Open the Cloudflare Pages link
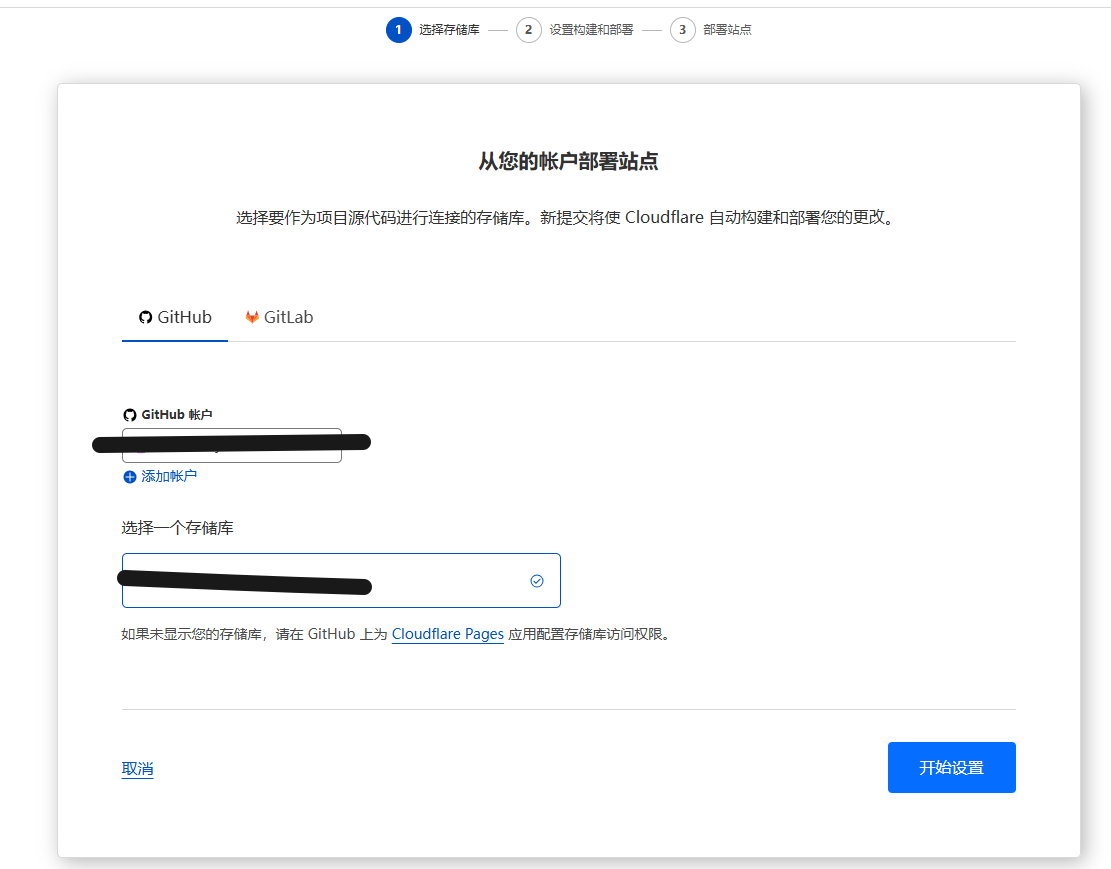Image resolution: width=1111 pixels, height=869 pixels. 447,634
